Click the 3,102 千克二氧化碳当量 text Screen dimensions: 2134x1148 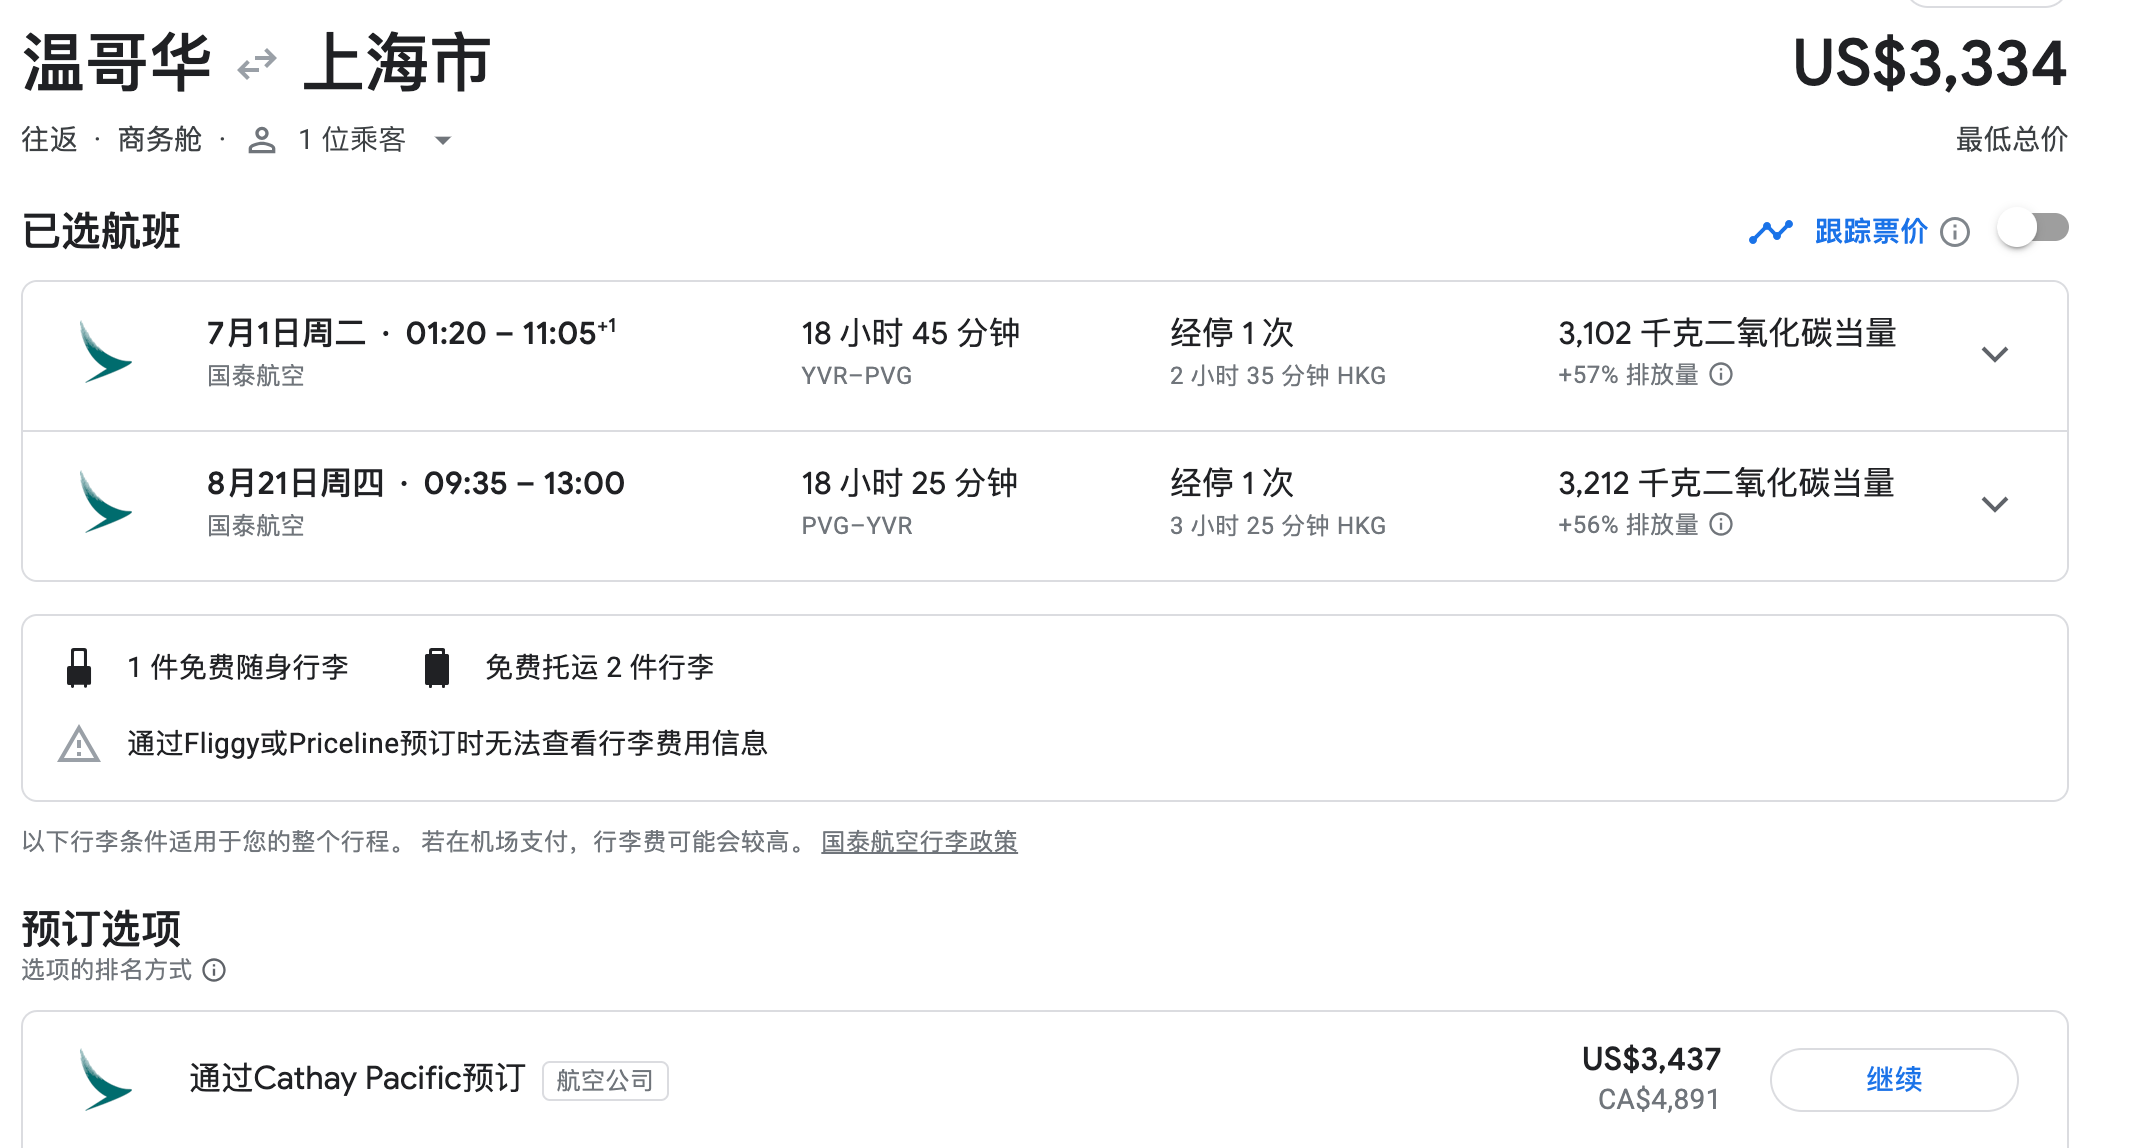[1727, 333]
